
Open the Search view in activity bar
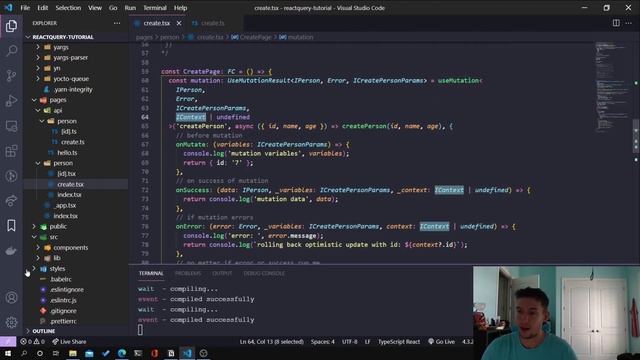coord(11,51)
